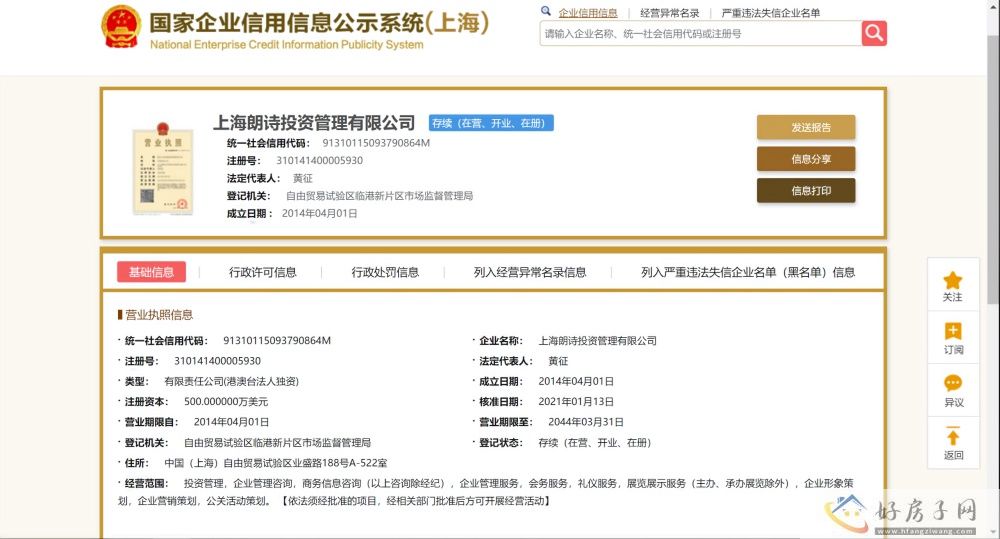Open the 行政许可信息 tab
This screenshot has height=539, width=1000.
click(x=263, y=272)
